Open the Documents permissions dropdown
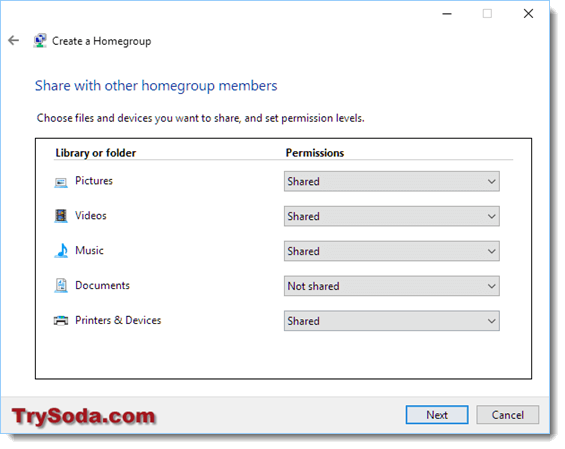This screenshot has width=565, height=449. [391, 286]
